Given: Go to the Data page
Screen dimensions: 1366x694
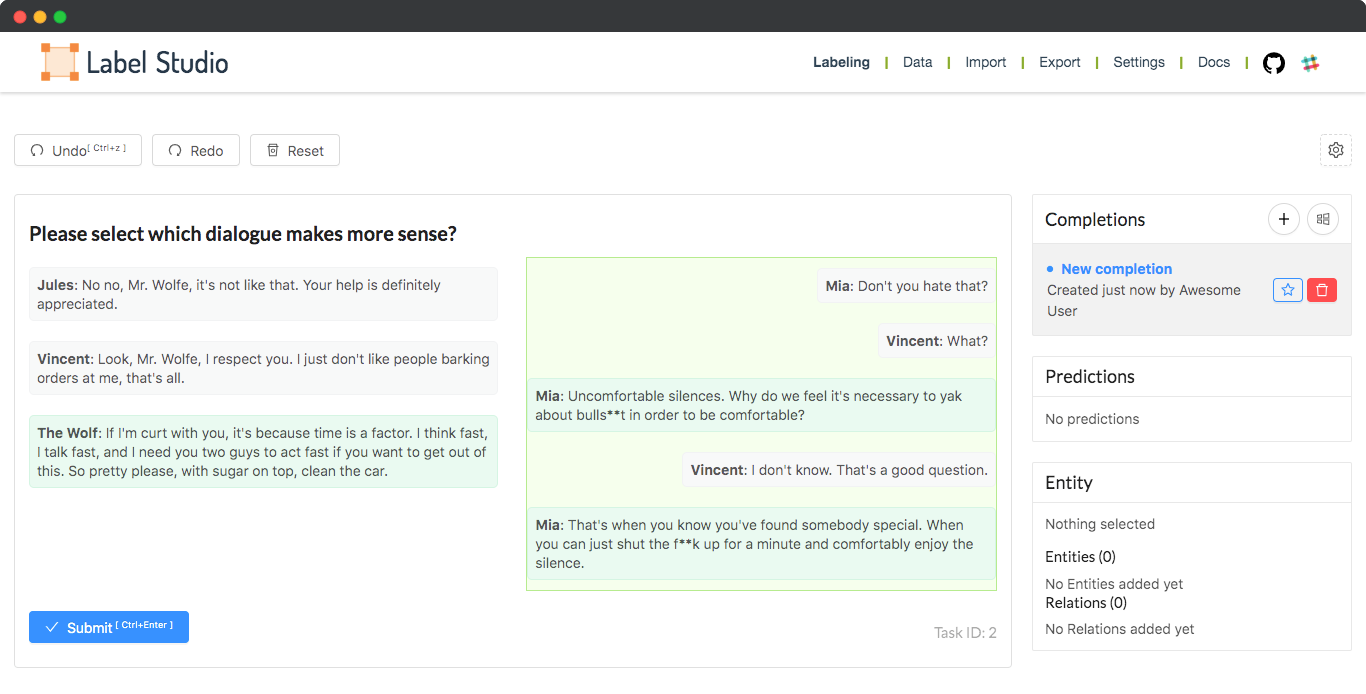Looking at the screenshot, I should point(917,62).
